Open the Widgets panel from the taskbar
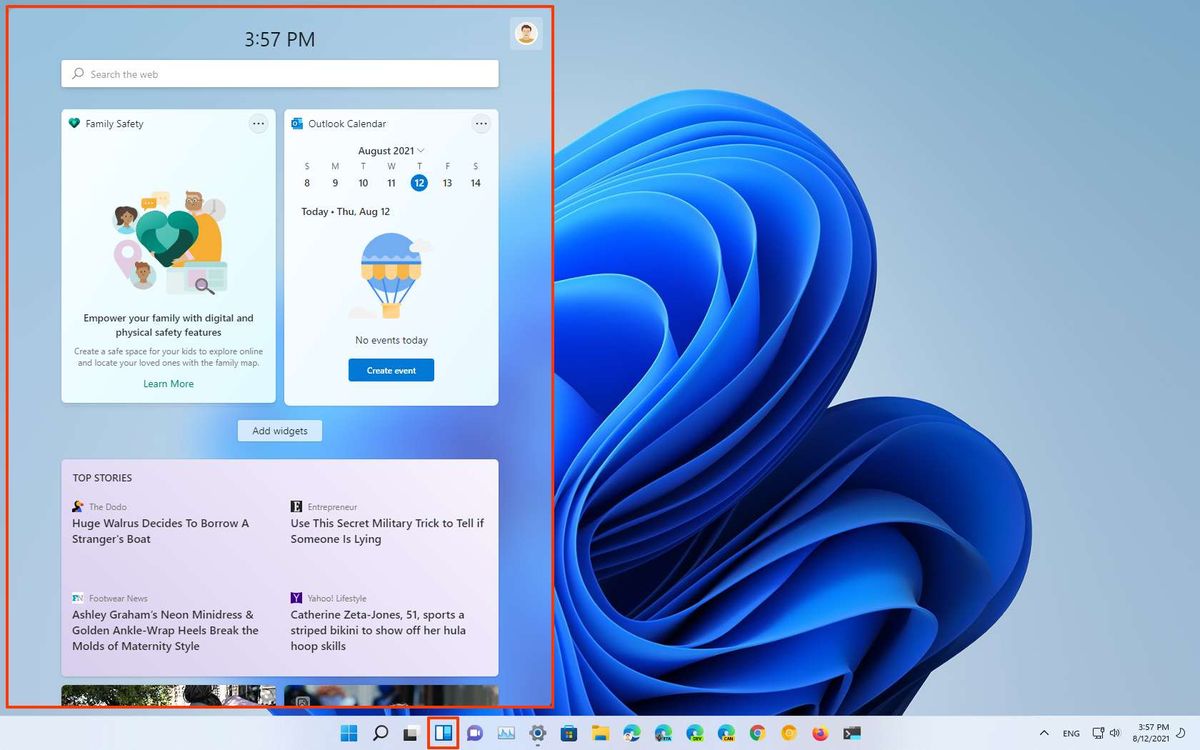The image size is (1200, 750). click(444, 731)
